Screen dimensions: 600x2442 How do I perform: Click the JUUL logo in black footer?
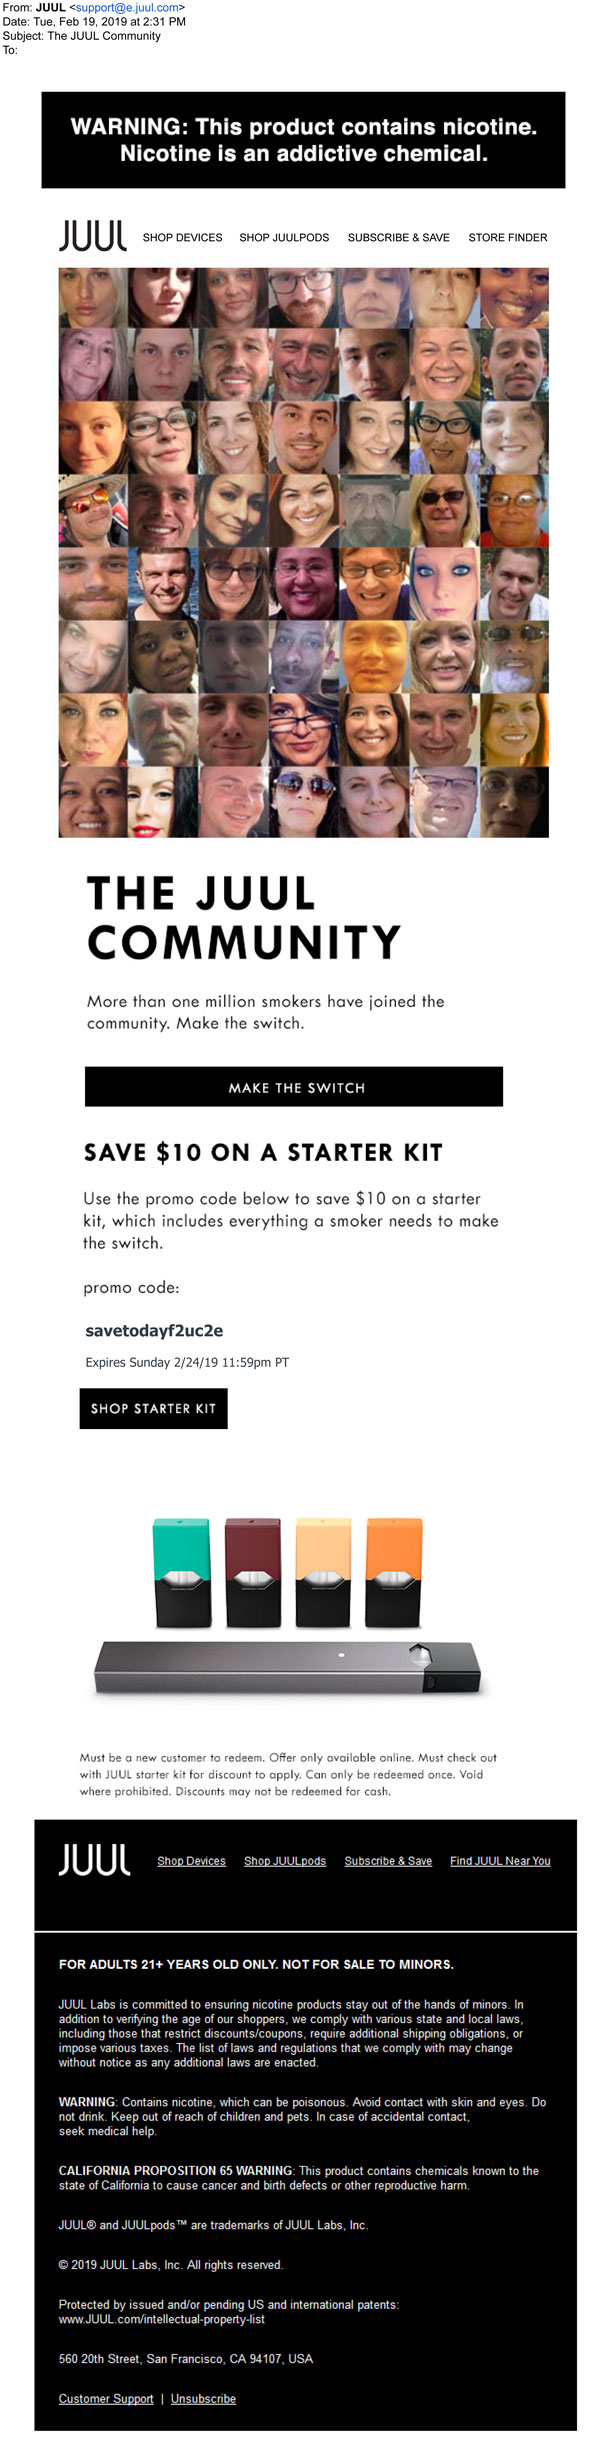94,1860
